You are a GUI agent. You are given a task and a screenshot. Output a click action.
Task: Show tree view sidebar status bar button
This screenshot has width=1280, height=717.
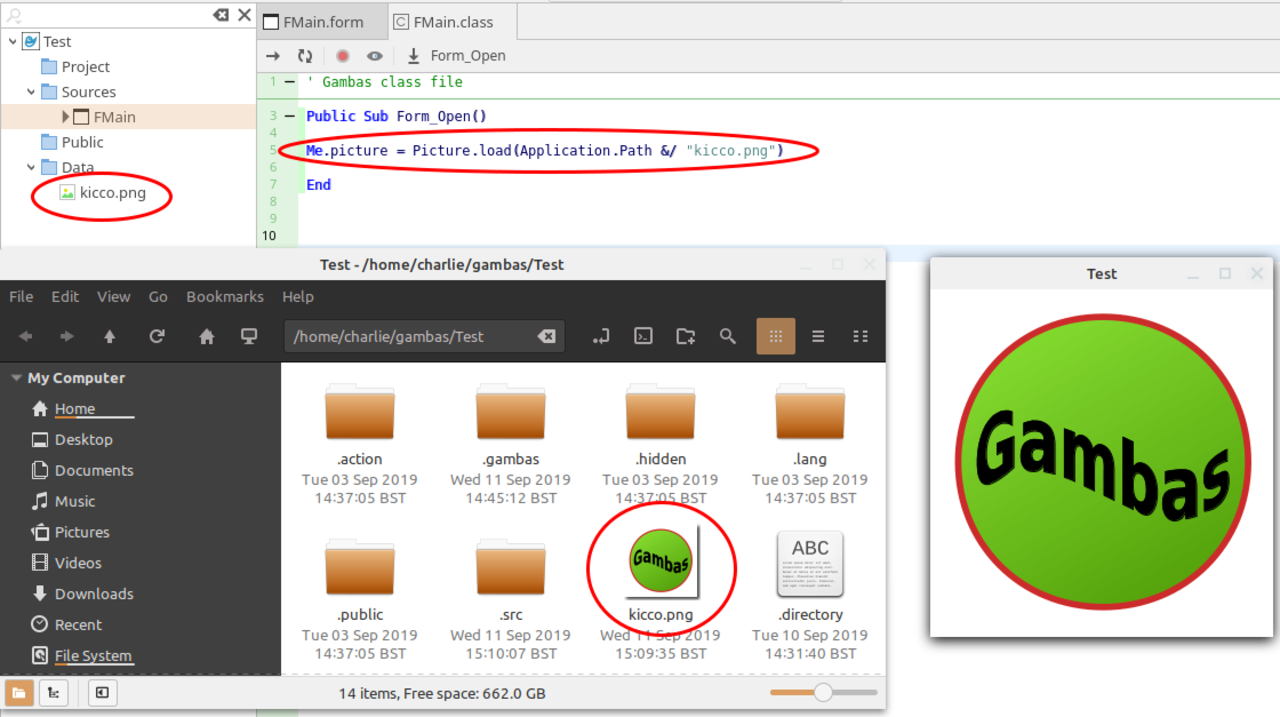click(x=53, y=693)
